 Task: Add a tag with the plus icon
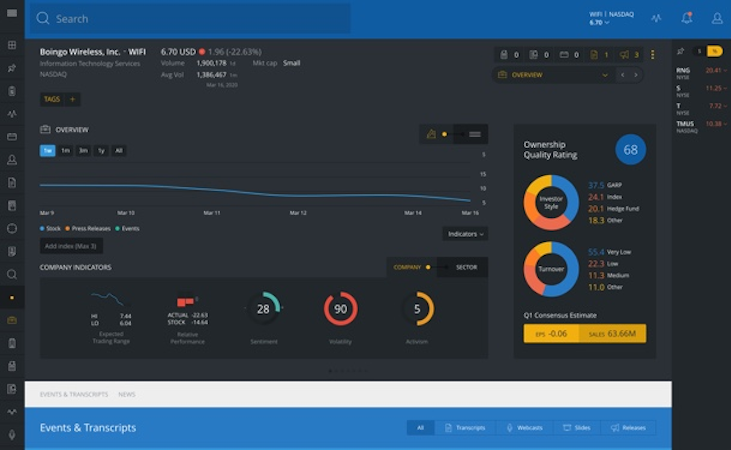point(72,99)
